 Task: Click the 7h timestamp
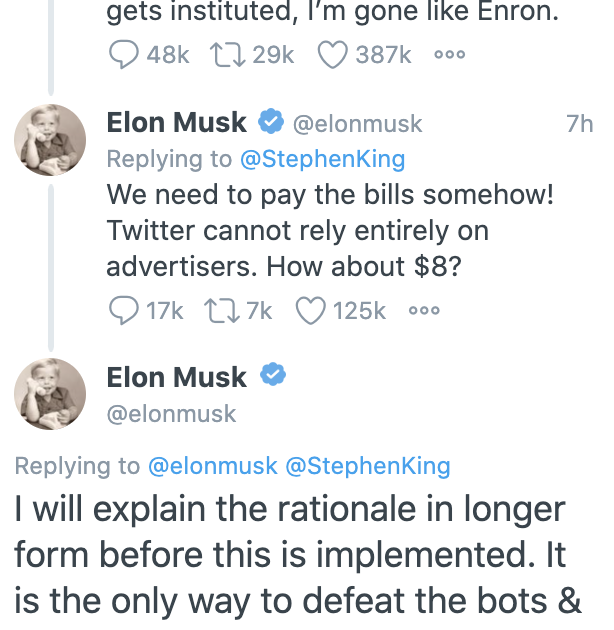[579, 124]
